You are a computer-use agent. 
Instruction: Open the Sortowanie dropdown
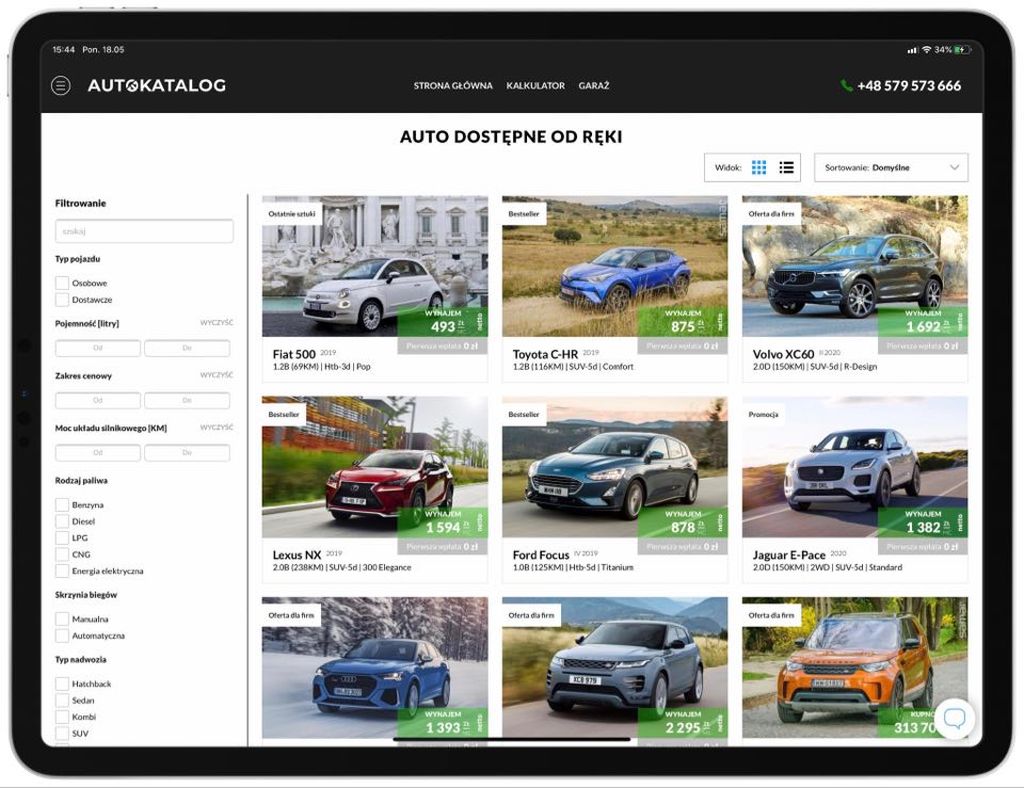(891, 168)
